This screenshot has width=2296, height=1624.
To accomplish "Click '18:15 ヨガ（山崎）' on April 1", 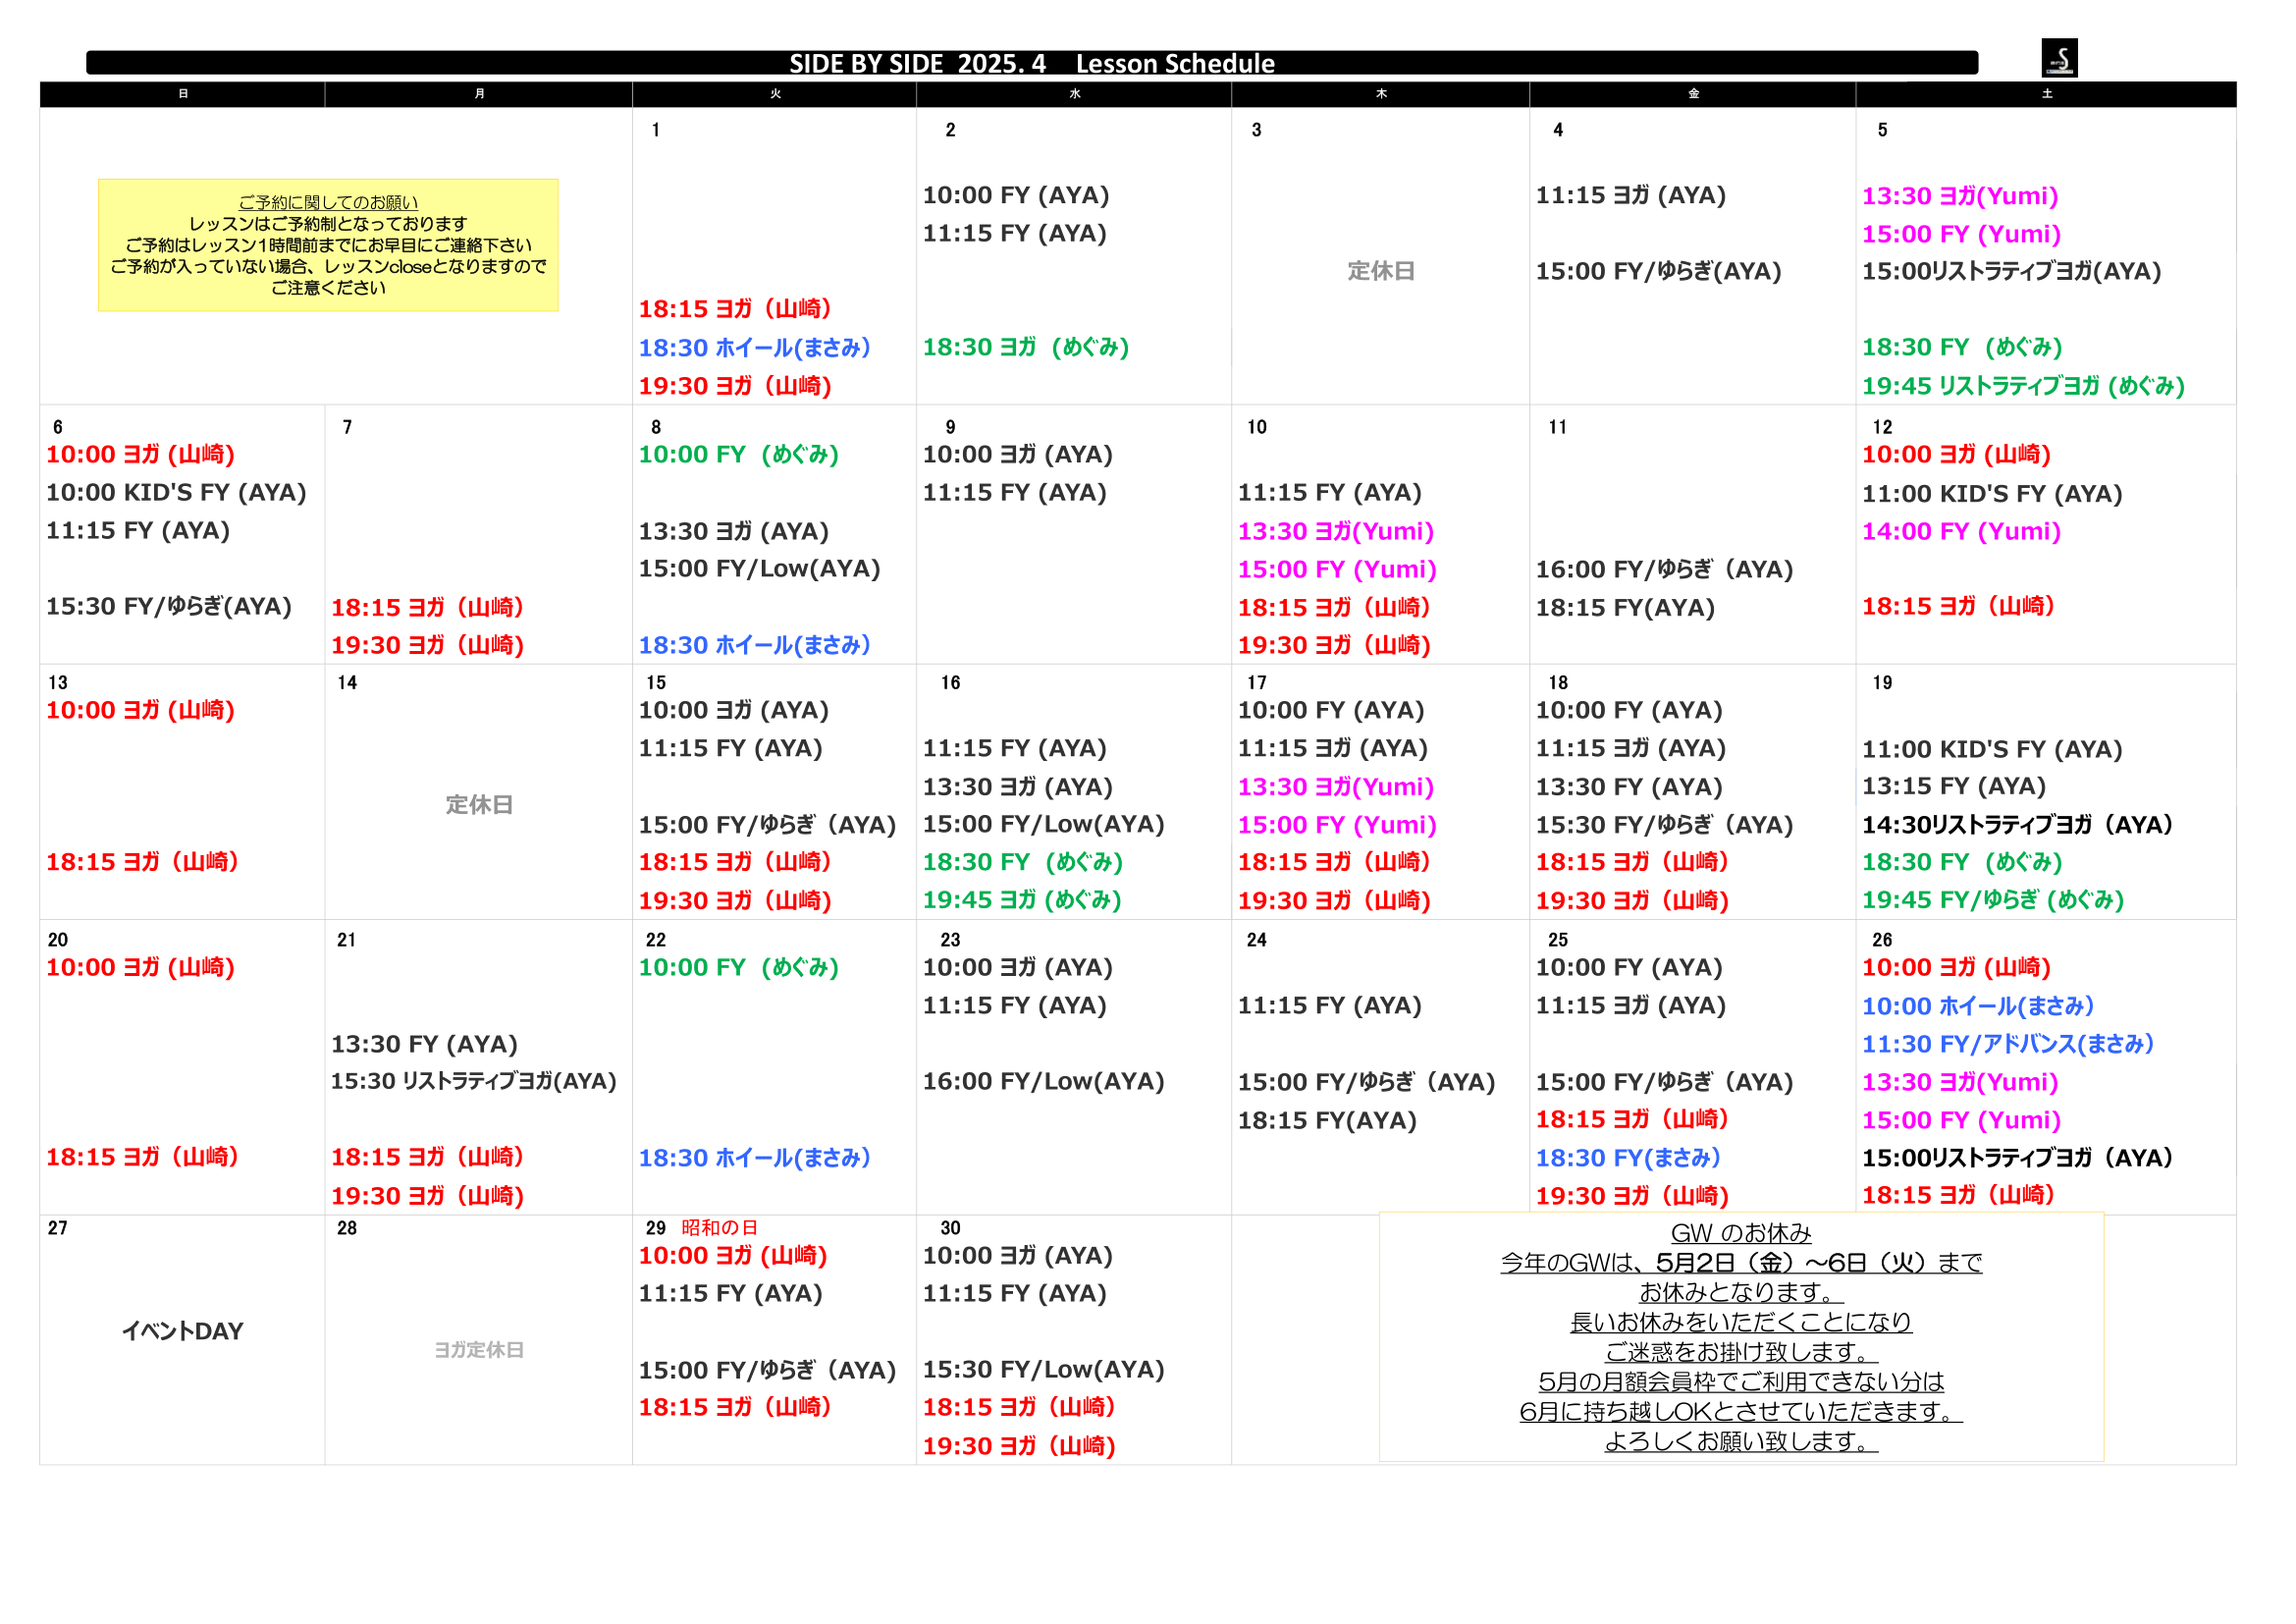I will 736,309.
